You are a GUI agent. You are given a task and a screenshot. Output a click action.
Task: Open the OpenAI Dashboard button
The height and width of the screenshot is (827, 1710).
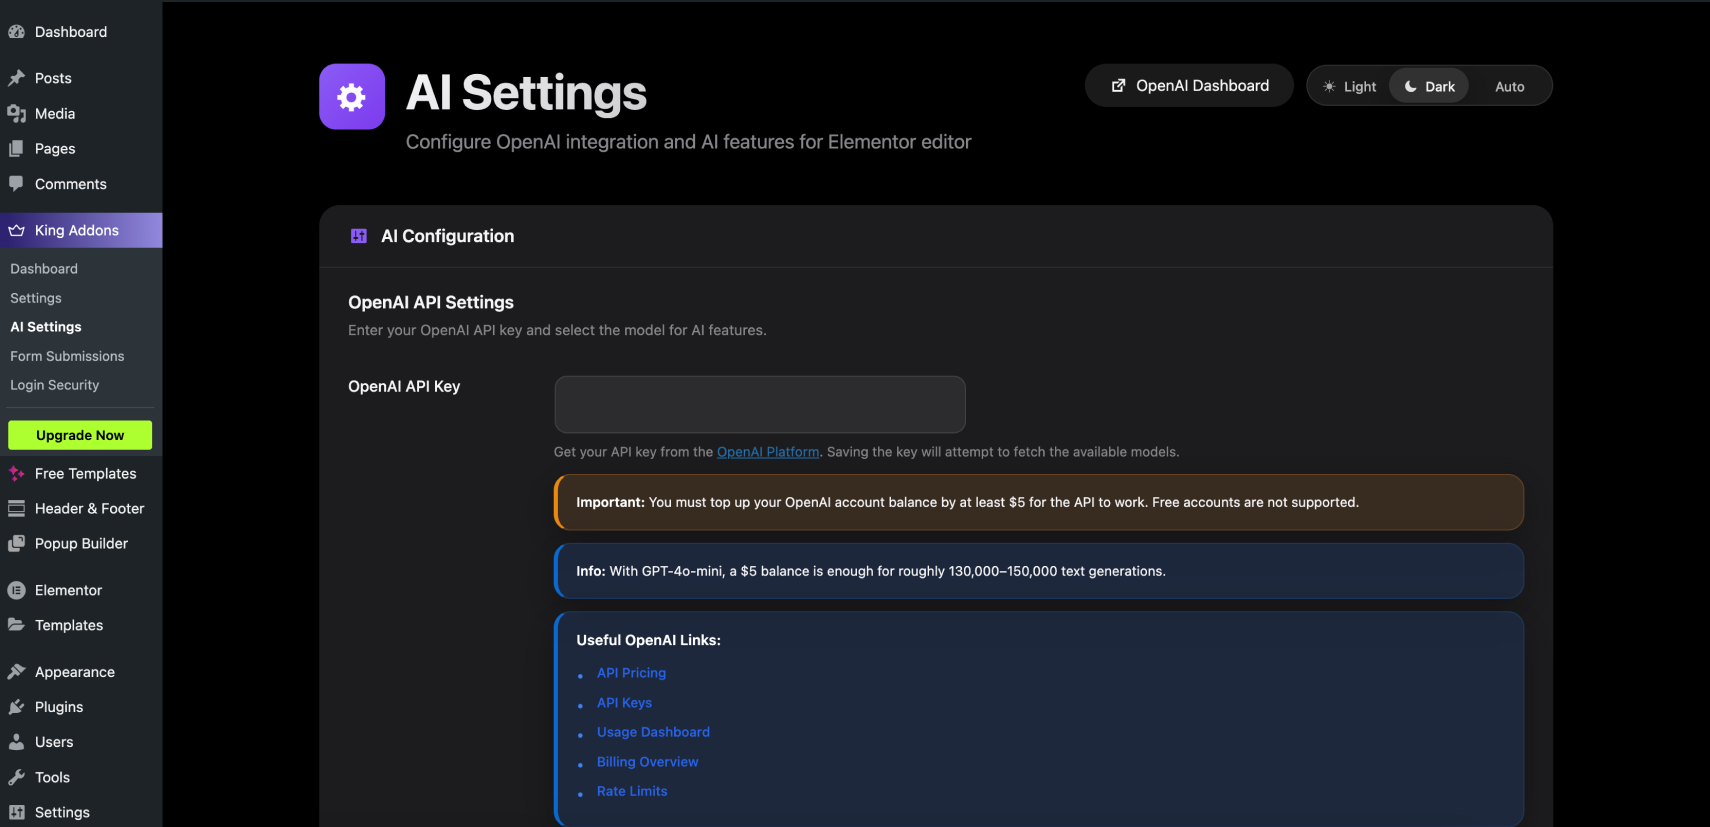[x=1189, y=86]
